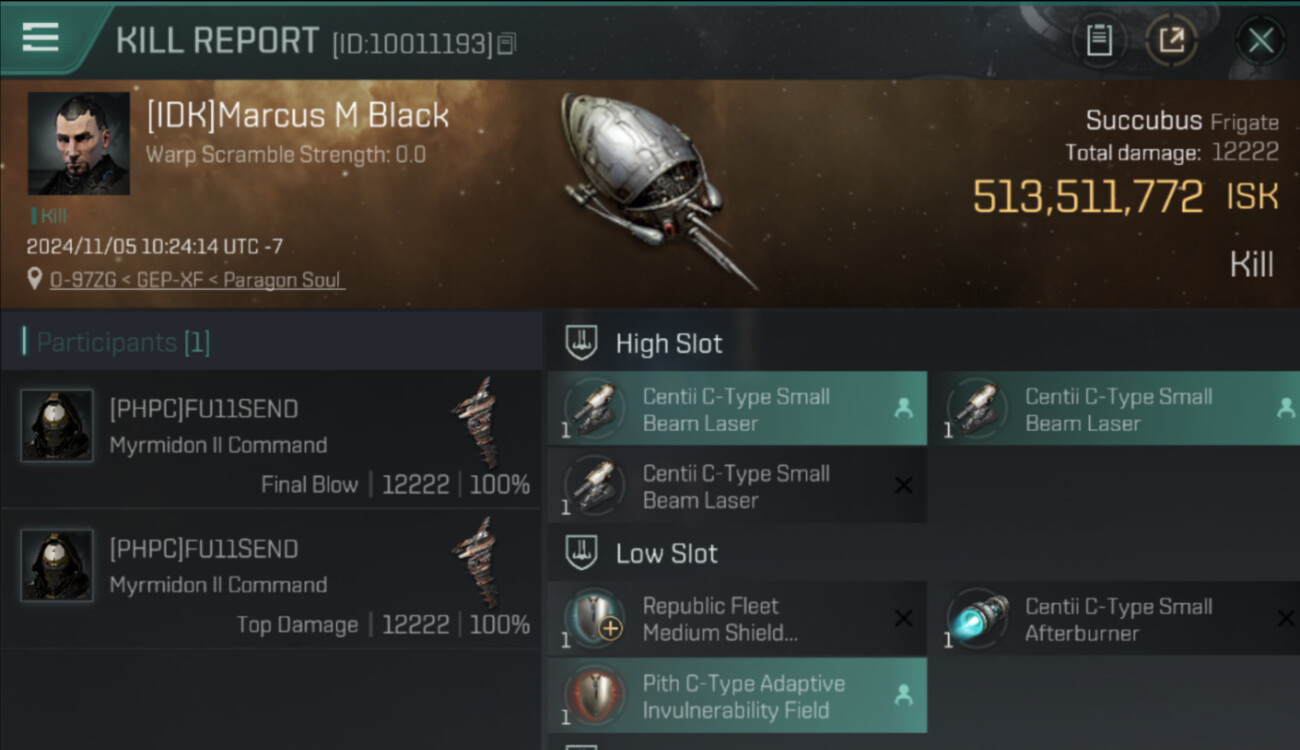Click Top Damage participant's pilot portrait
Screen dimensions: 1300x750
(57, 566)
